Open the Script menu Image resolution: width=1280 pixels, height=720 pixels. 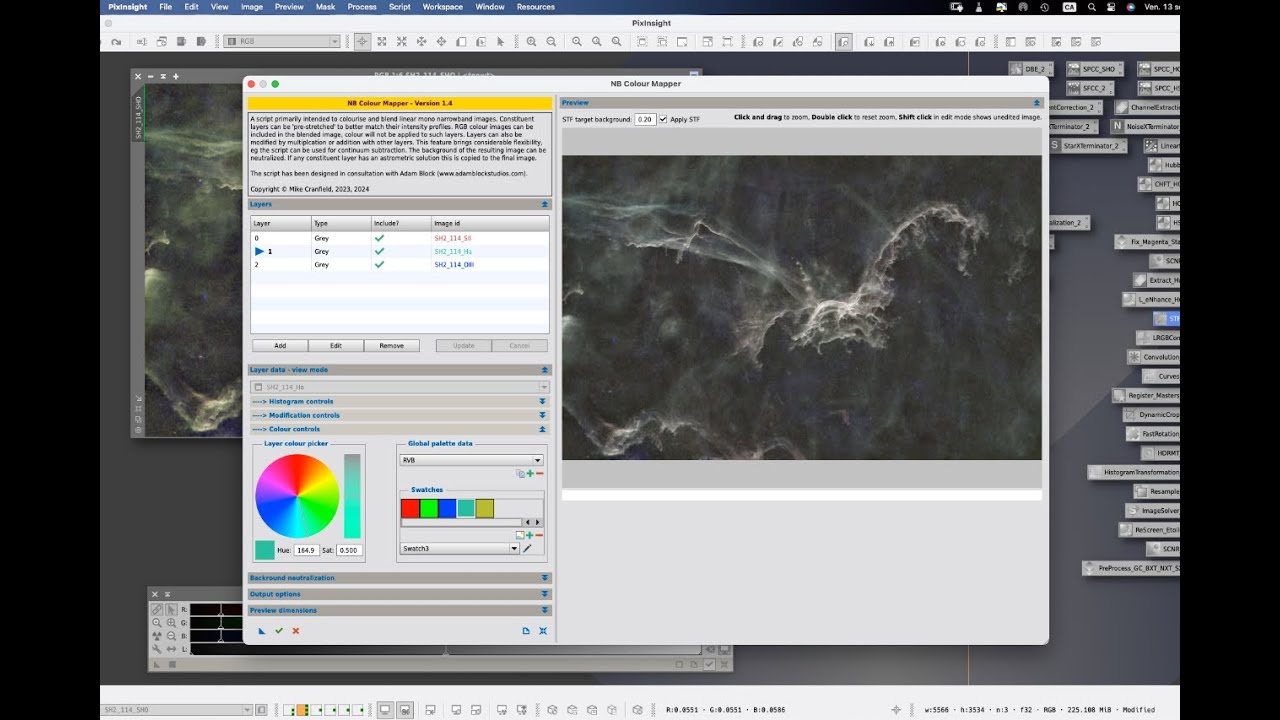point(400,7)
